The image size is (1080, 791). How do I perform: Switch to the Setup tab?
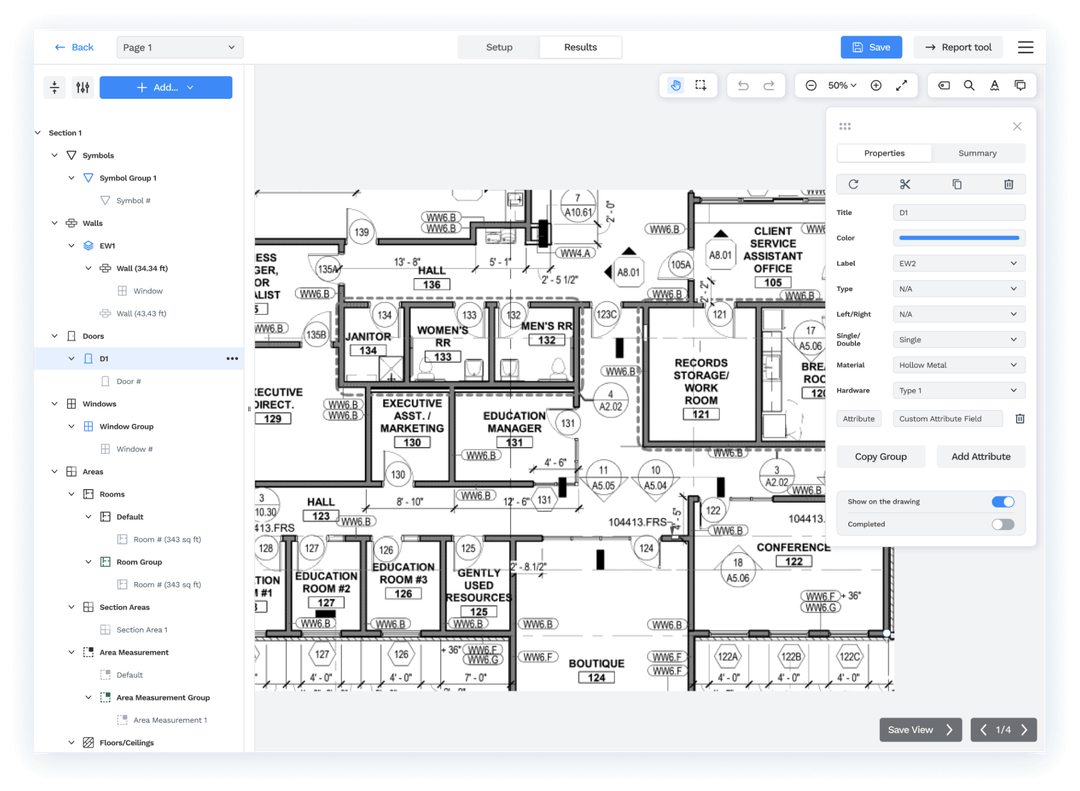tap(499, 47)
